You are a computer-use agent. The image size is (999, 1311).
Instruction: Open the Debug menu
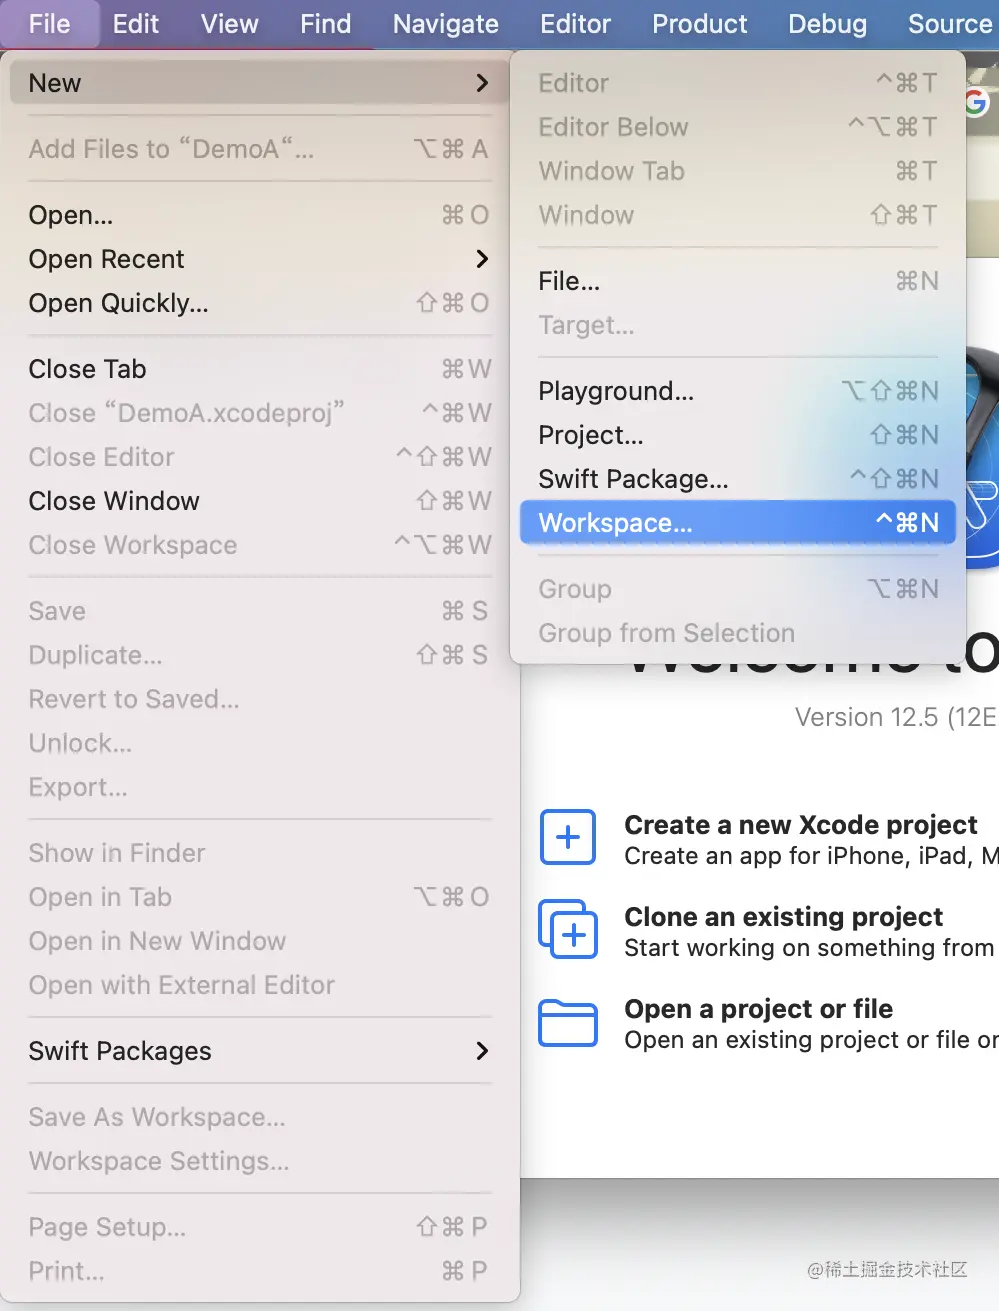point(827,24)
